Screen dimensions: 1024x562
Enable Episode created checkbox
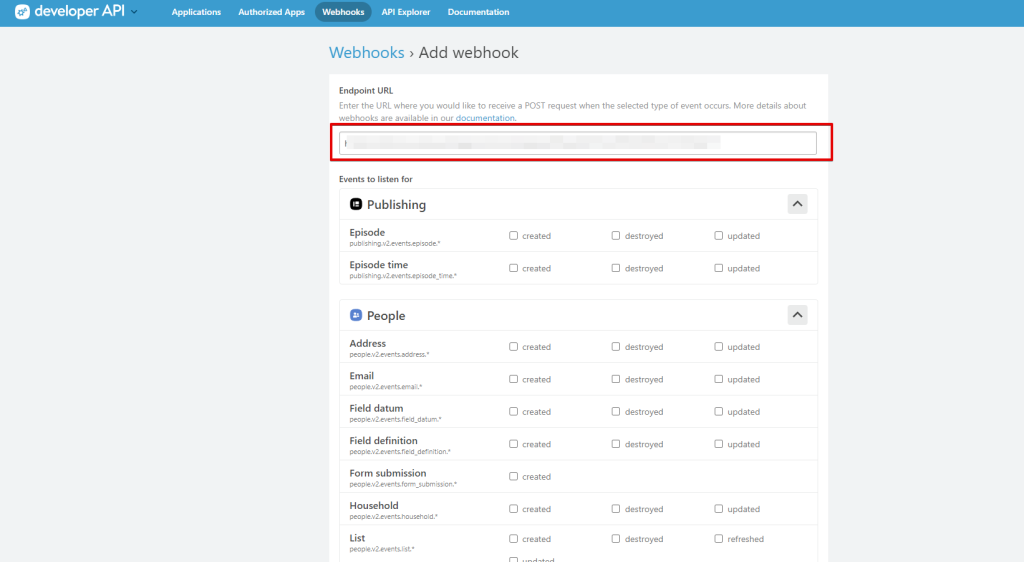[x=514, y=236]
